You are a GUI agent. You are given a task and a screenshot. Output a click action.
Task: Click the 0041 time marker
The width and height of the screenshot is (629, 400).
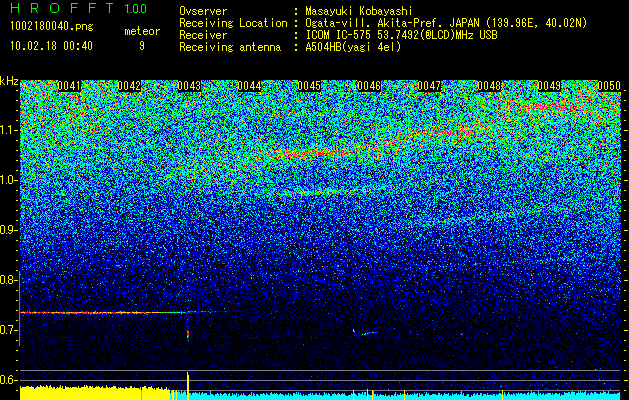click(69, 86)
